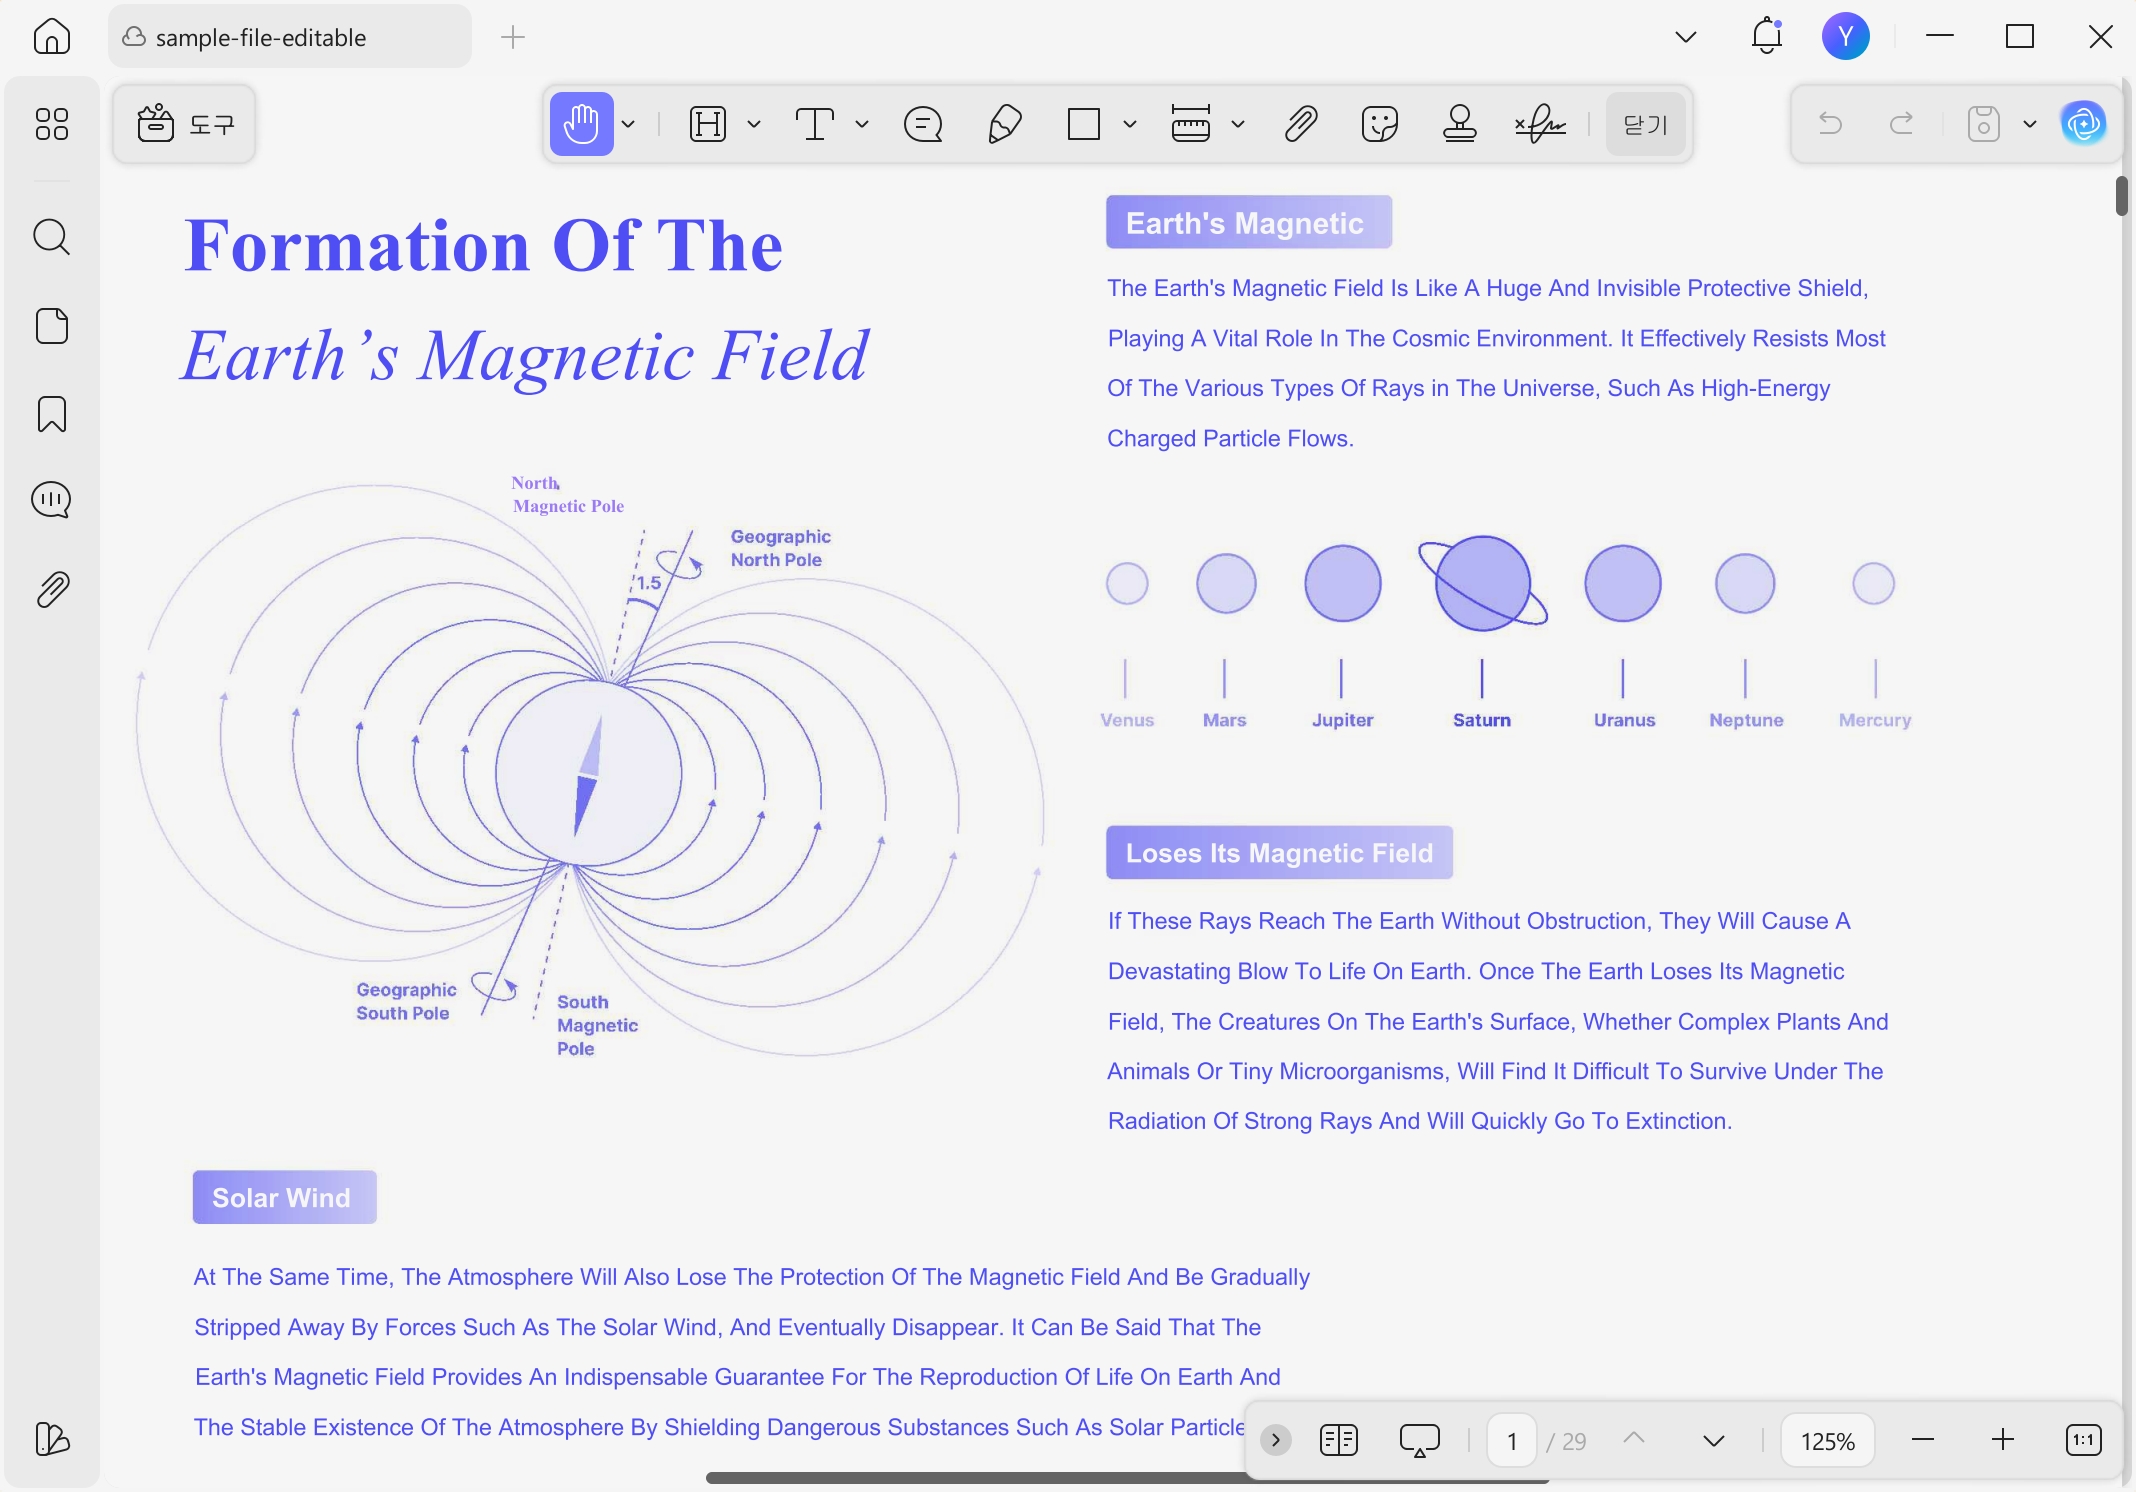Toggle the comments list panel
Image resolution: width=2136 pixels, height=1492 pixels.
coord(52,499)
